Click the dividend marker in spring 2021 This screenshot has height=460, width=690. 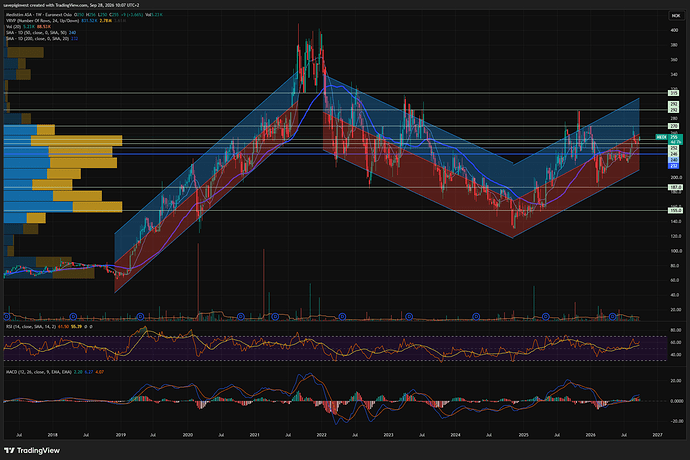pyautogui.click(x=275, y=316)
